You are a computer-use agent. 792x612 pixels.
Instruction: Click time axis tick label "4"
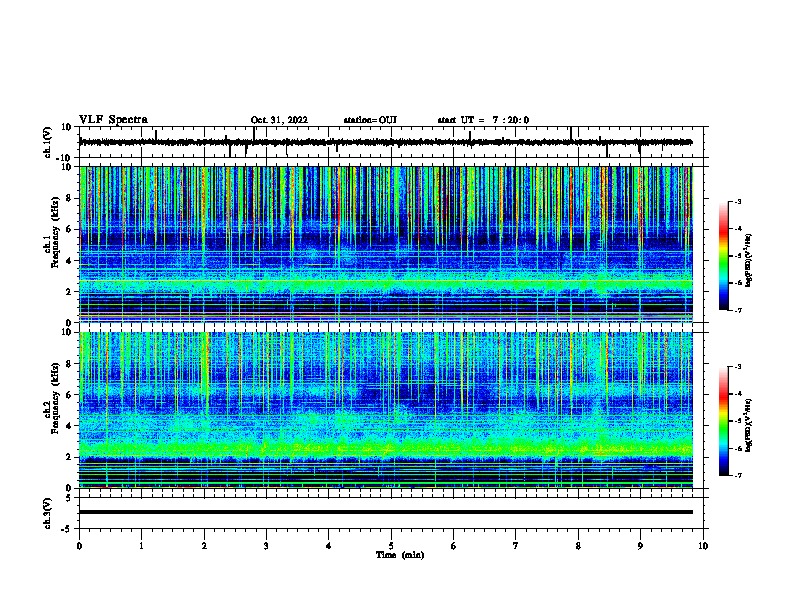click(329, 546)
